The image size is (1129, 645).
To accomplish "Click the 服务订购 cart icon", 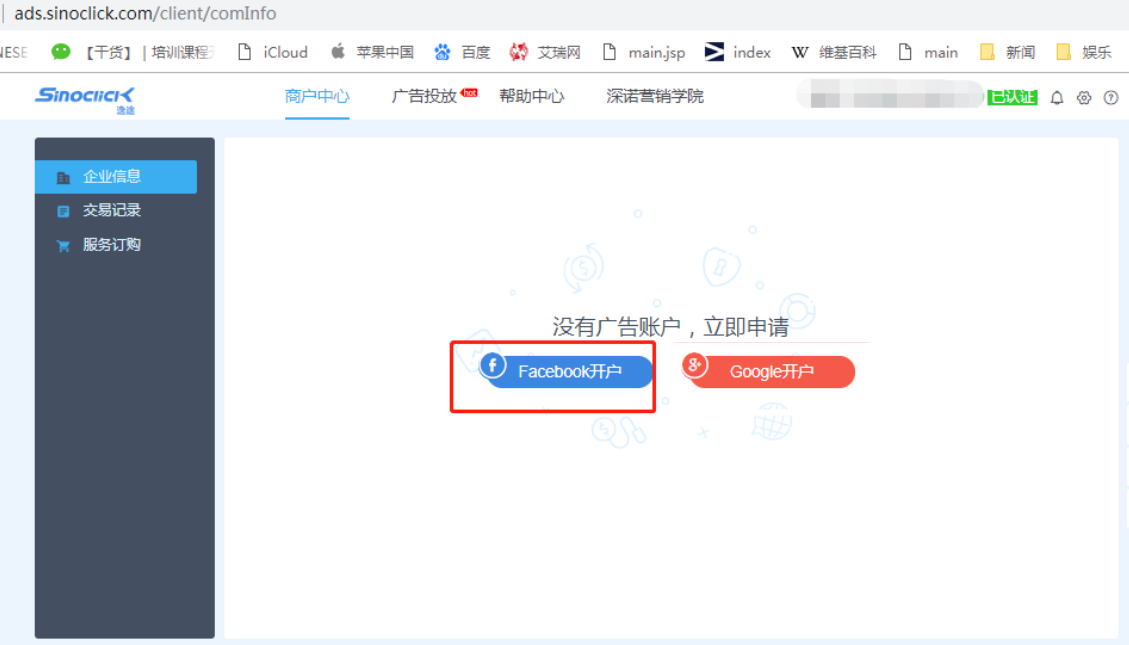I will click(x=63, y=245).
